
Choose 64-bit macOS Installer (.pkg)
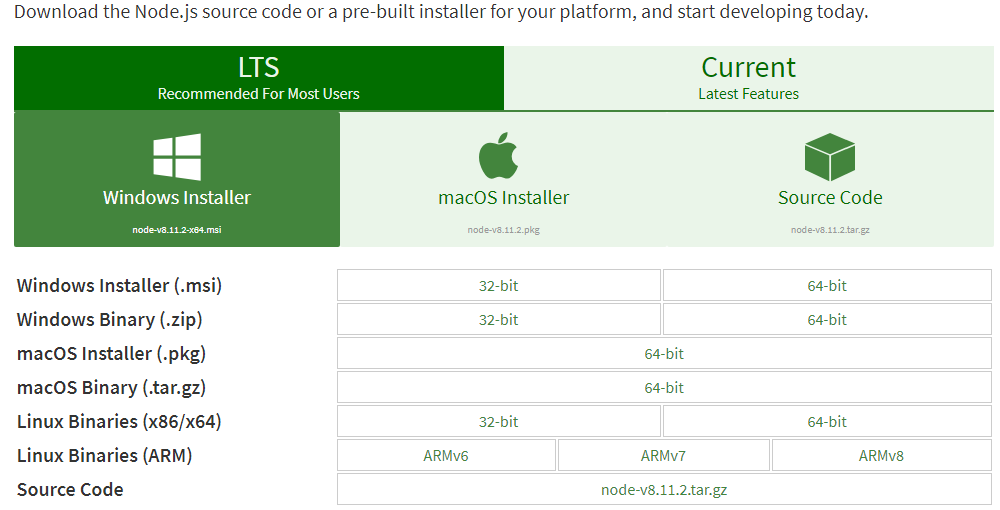[x=665, y=353]
